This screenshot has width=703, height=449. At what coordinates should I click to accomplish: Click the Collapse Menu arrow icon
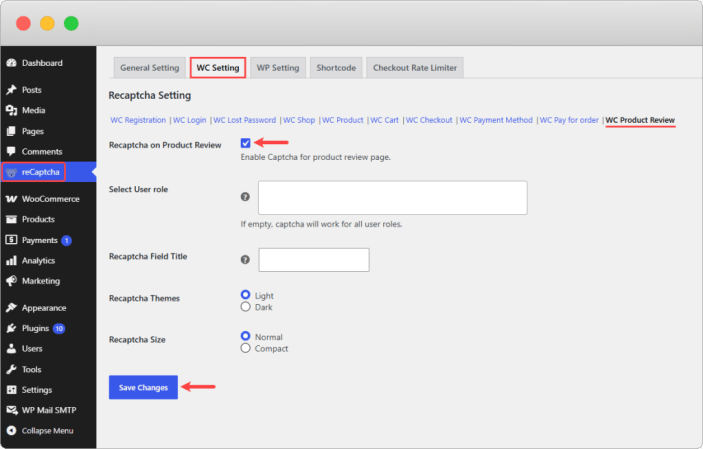[x=11, y=431]
